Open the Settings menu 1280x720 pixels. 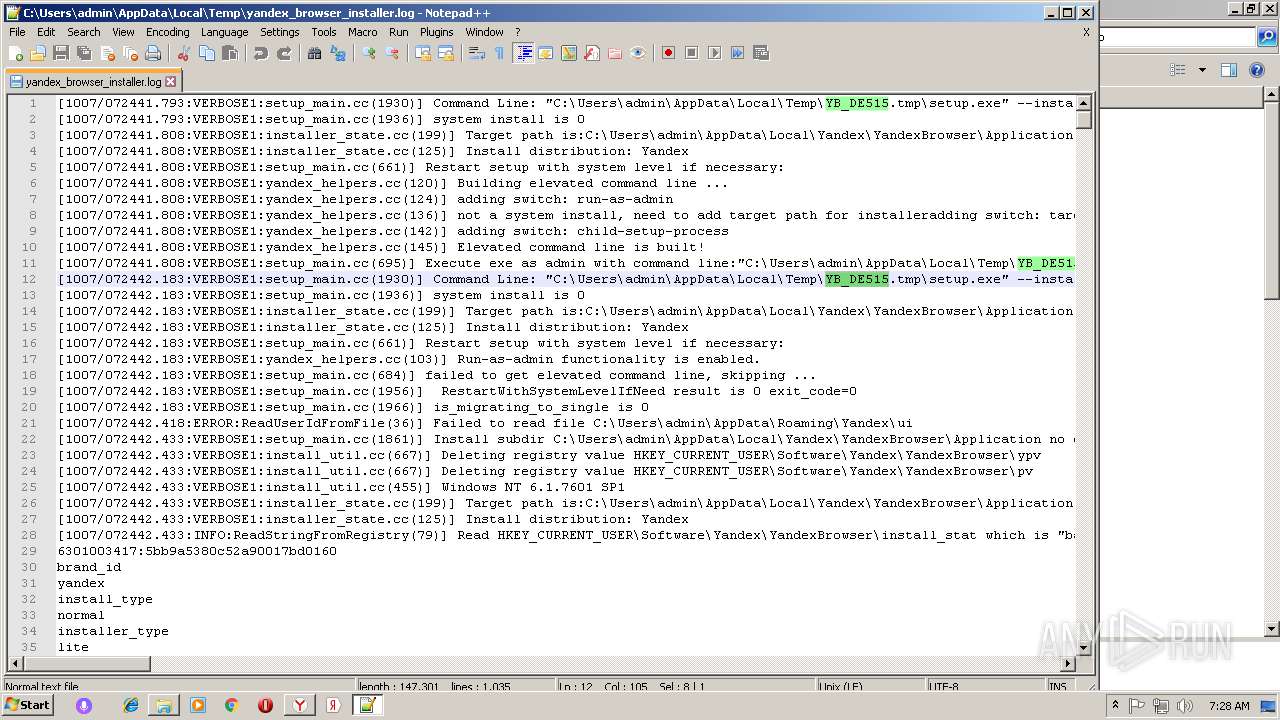click(279, 32)
